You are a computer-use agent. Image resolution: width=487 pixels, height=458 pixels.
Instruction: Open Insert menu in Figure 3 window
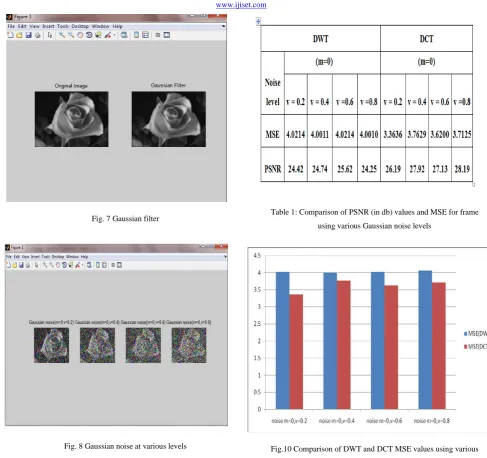pos(48,26)
